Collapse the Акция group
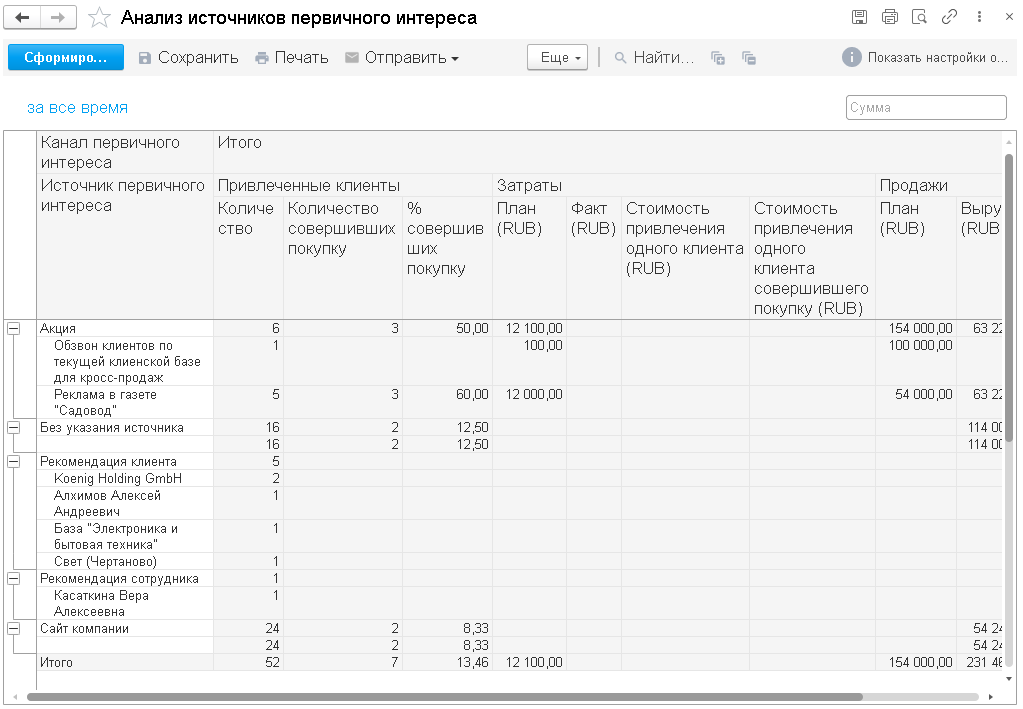 (x=13, y=329)
